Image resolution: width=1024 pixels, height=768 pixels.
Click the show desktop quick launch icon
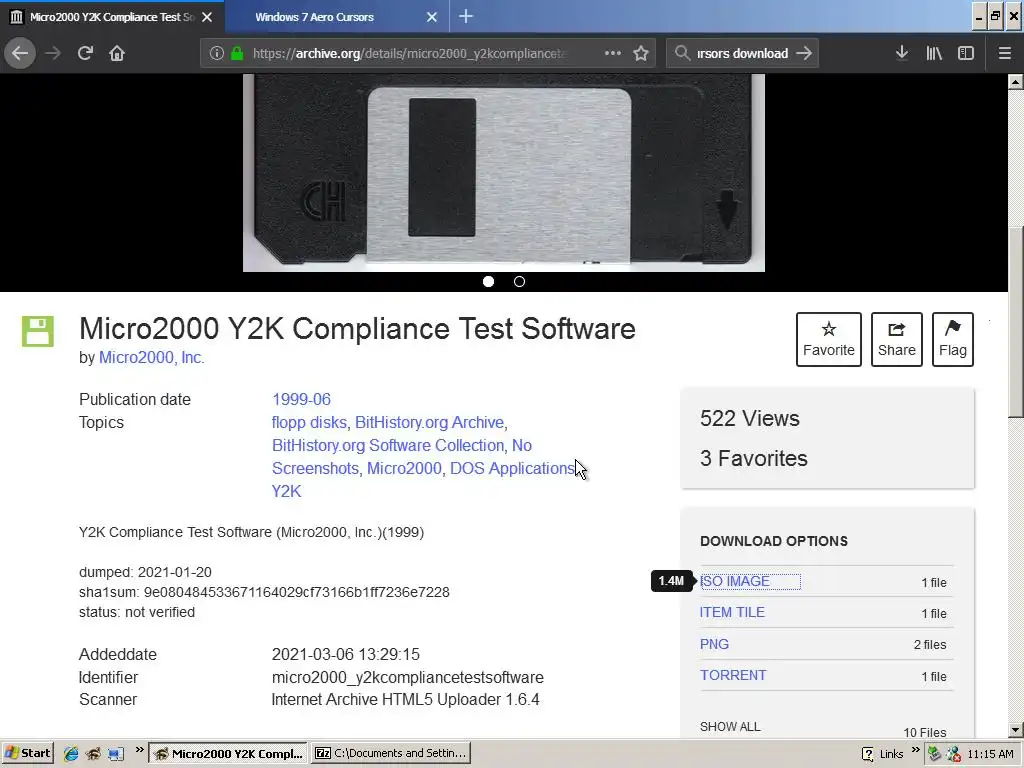pos(116,754)
